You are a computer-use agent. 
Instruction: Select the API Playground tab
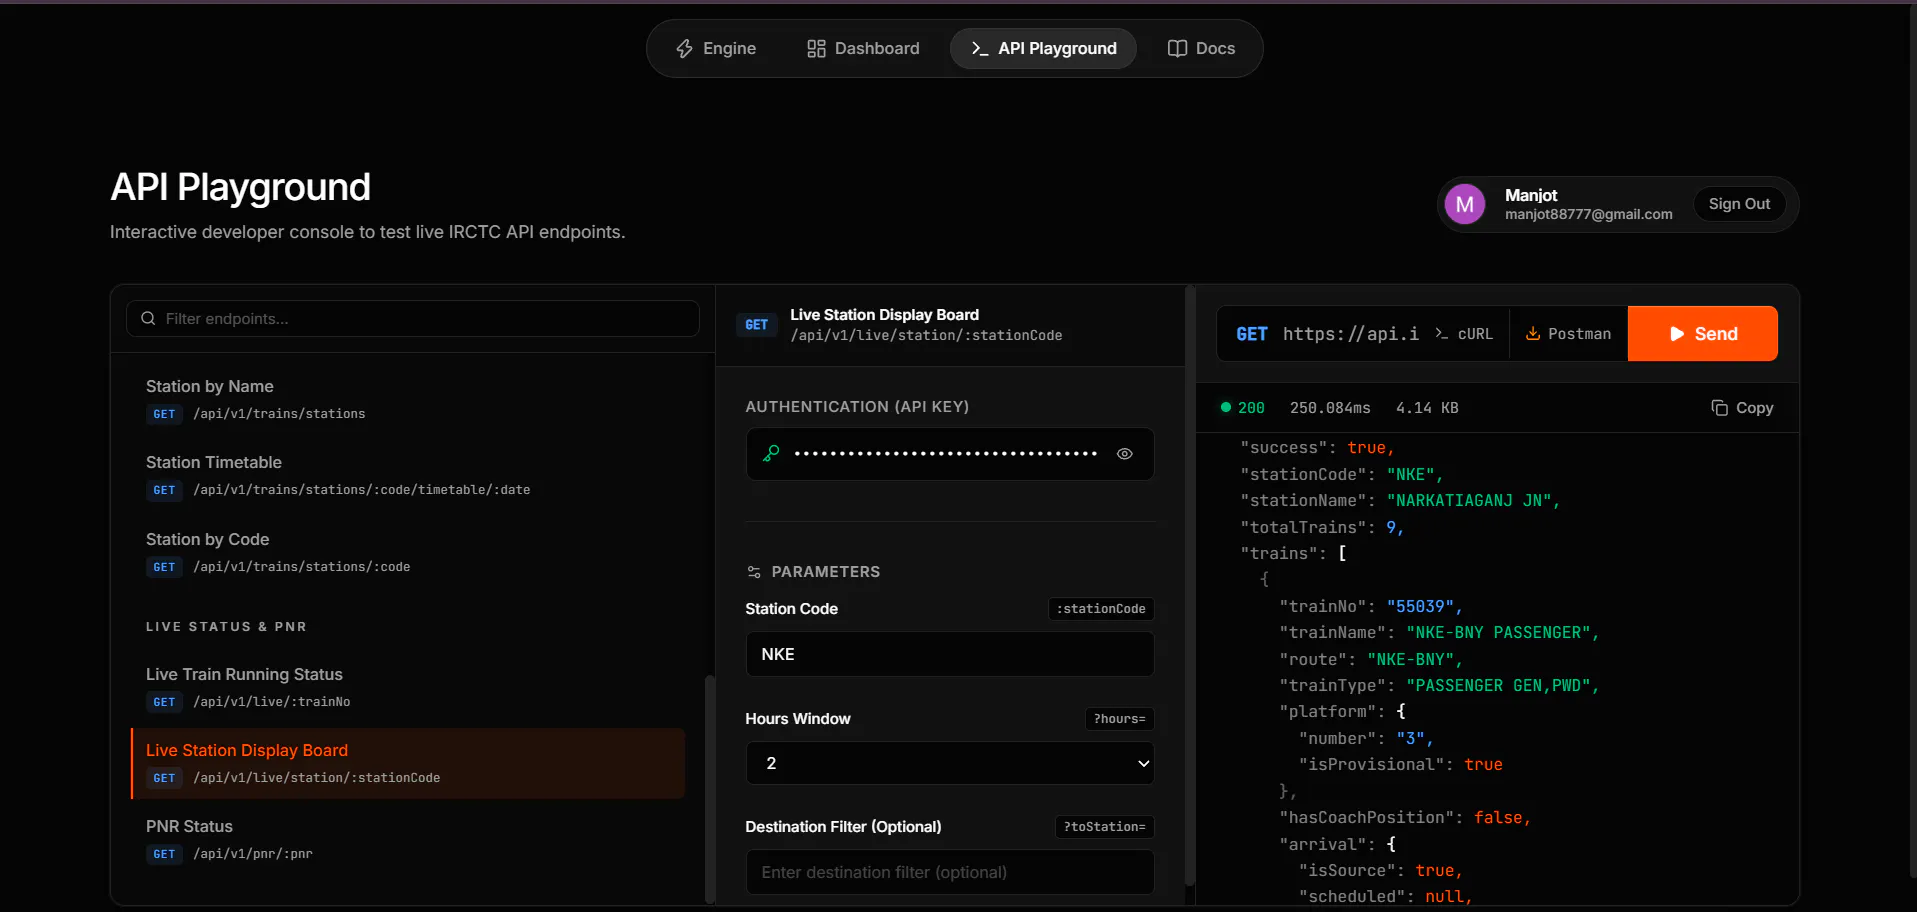pos(1043,48)
